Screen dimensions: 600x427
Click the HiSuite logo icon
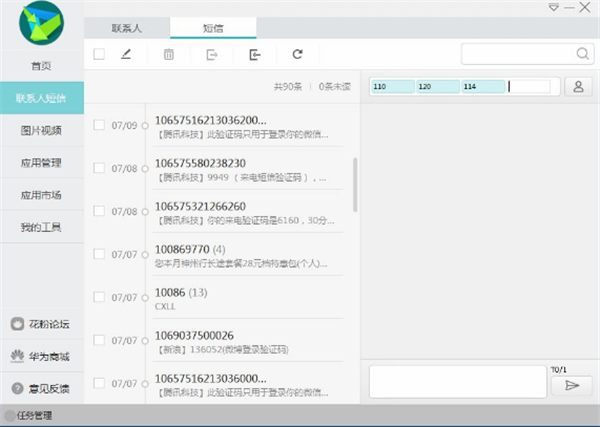coord(41,23)
